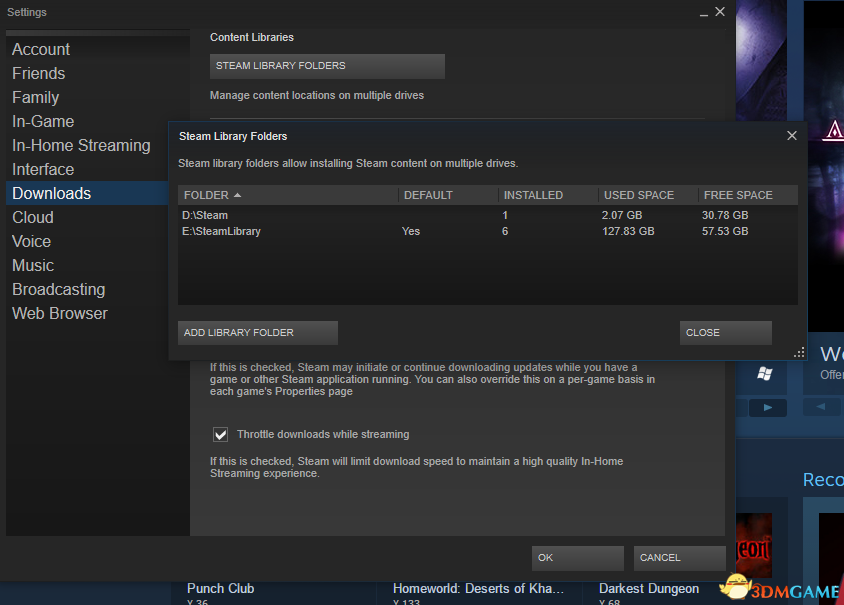Click the Windows platform icon in the store
The height and width of the screenshot is (605, 844).
(x=765, y=374)
